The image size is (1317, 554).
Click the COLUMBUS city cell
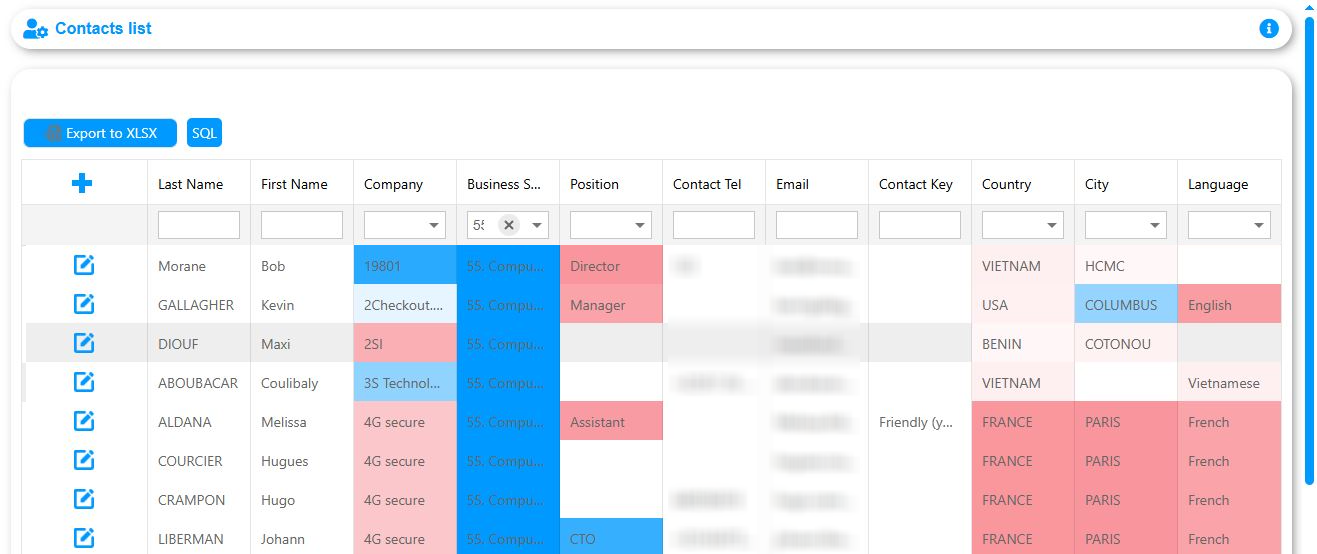coord(1126,305)
